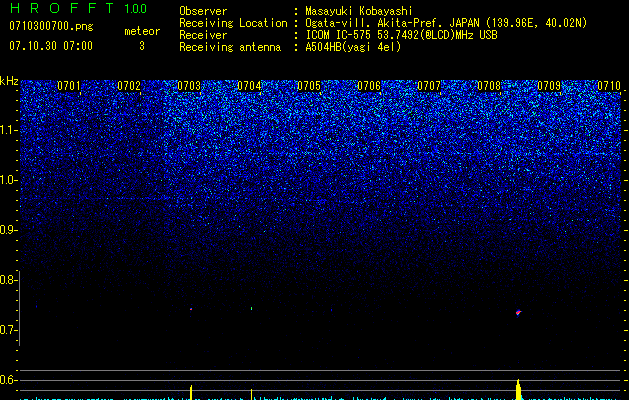Click the red meteor echo after 0708

pos(518,313)
